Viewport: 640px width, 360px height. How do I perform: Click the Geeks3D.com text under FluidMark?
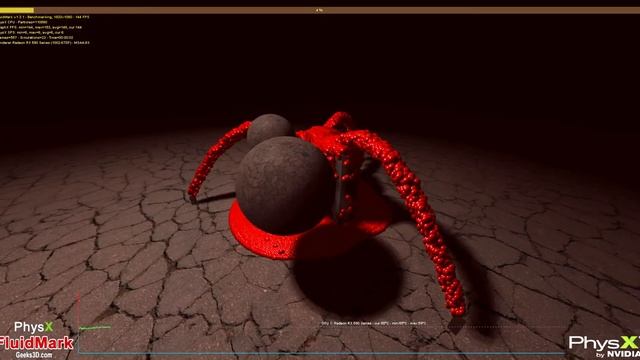(34, 355)
